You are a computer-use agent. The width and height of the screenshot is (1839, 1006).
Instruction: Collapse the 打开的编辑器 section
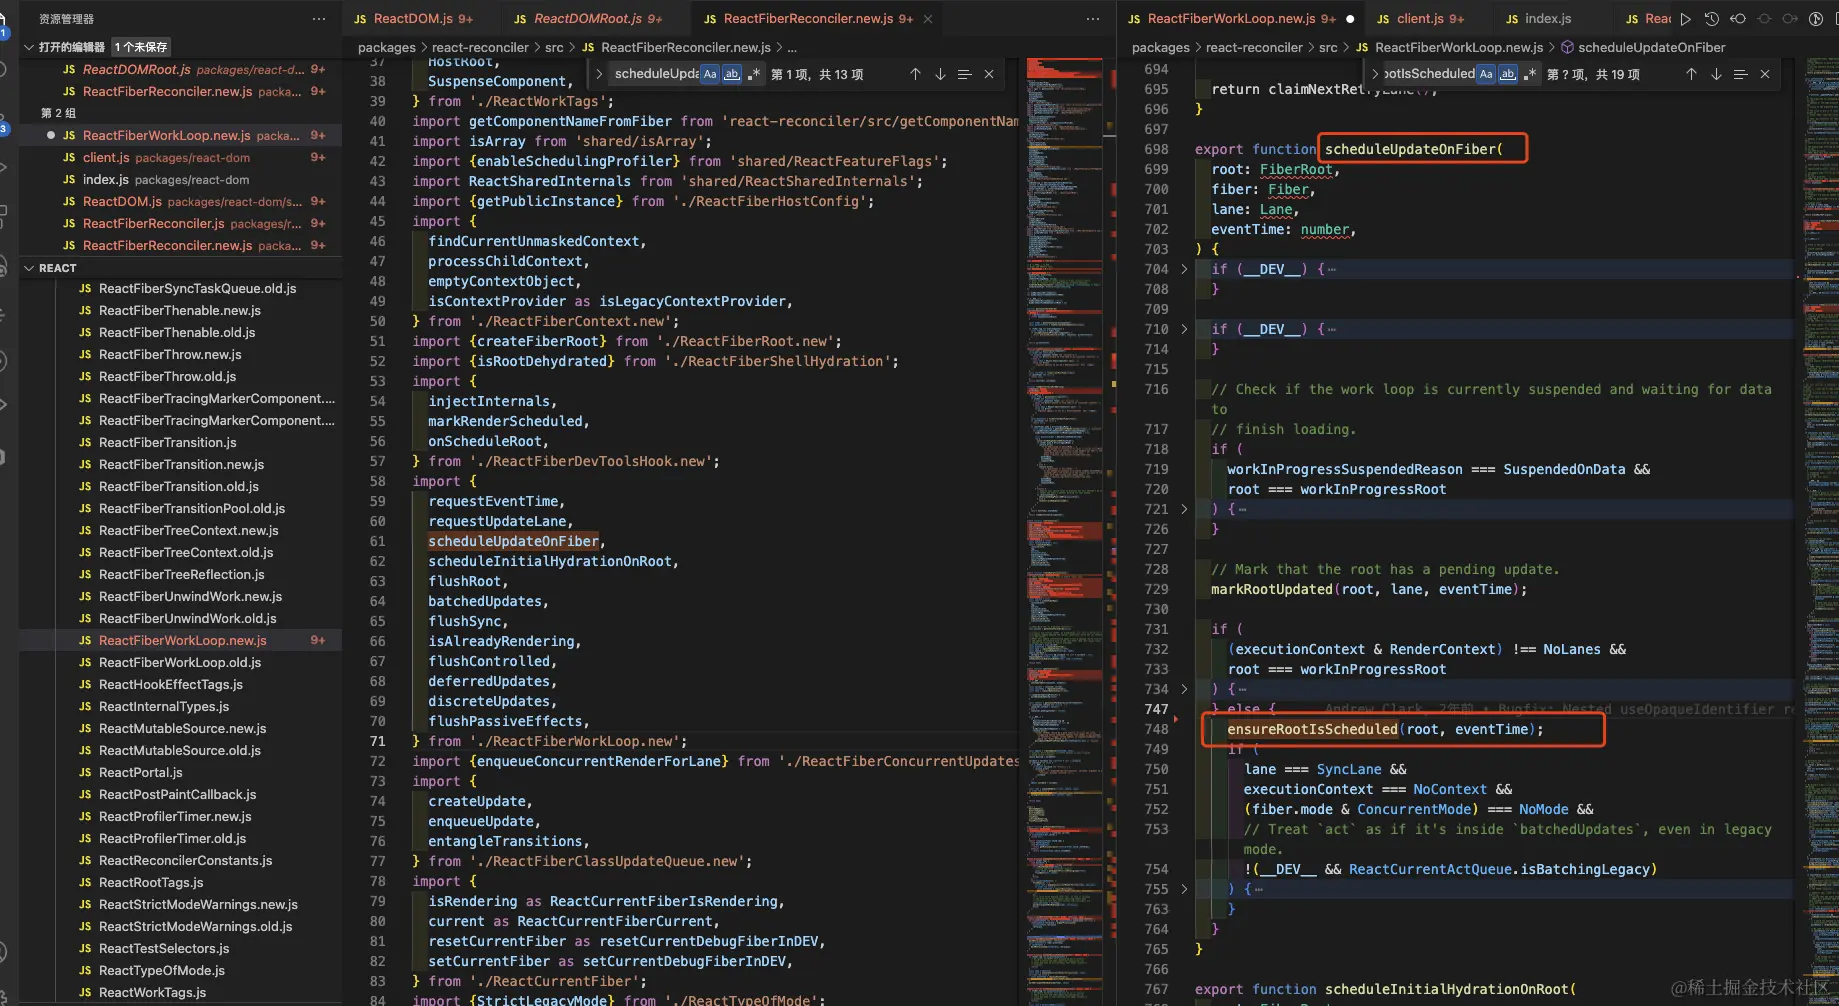point(29,47)
